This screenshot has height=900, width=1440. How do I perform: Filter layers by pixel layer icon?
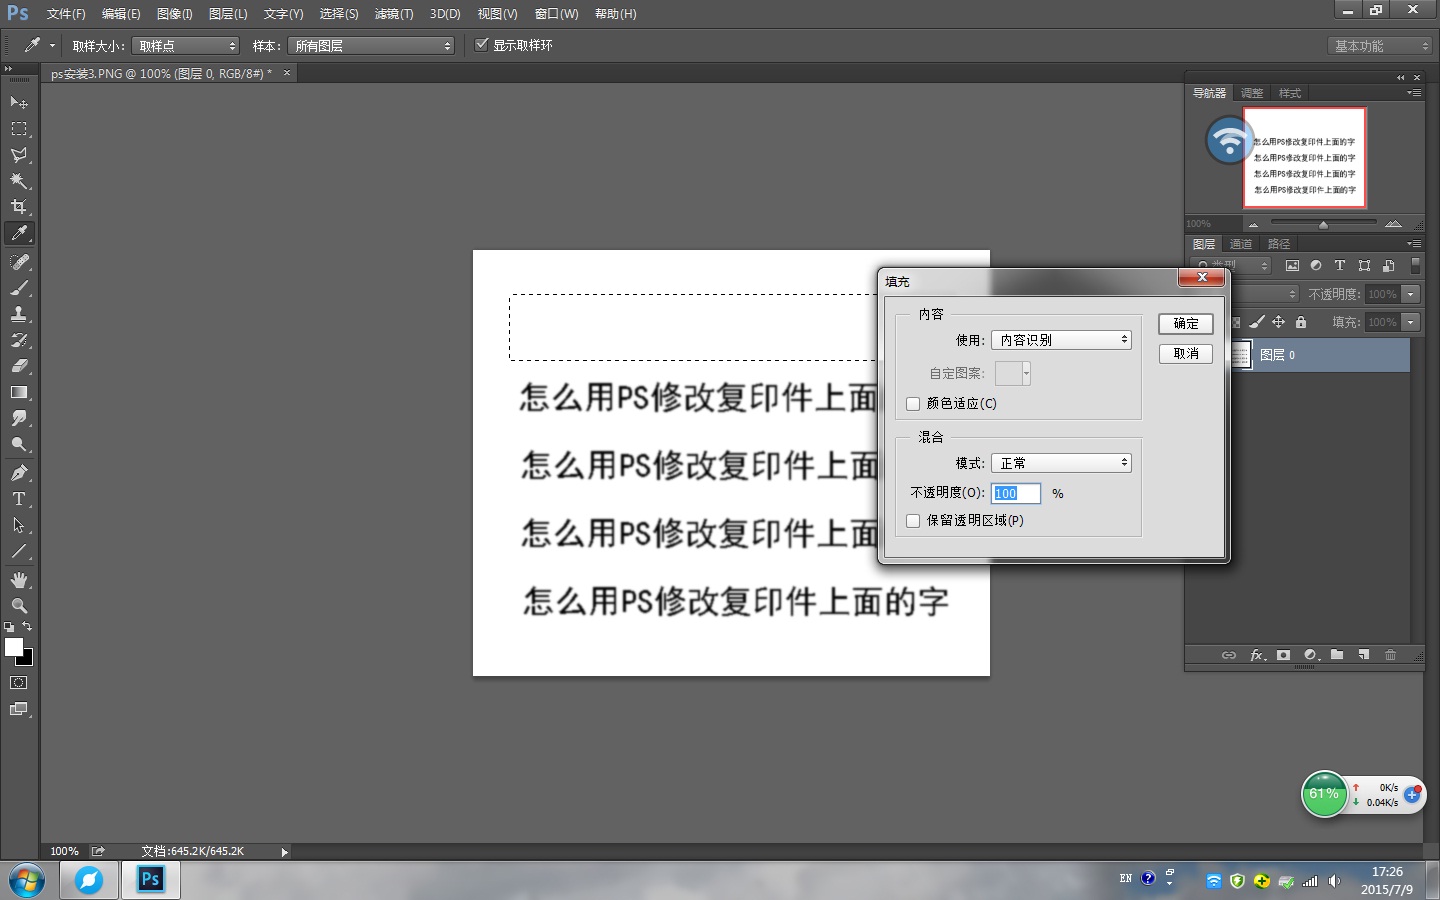coord(1292,266)
